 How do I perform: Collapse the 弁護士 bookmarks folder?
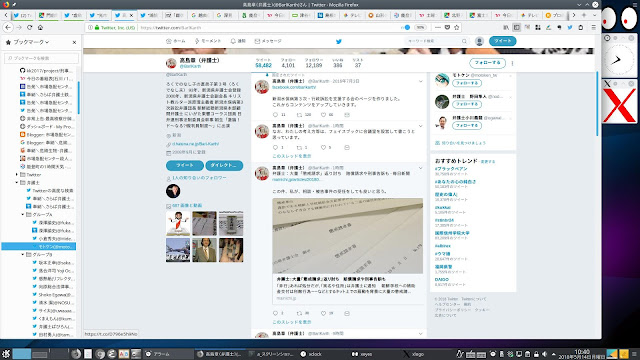click(x=17, y=182)
